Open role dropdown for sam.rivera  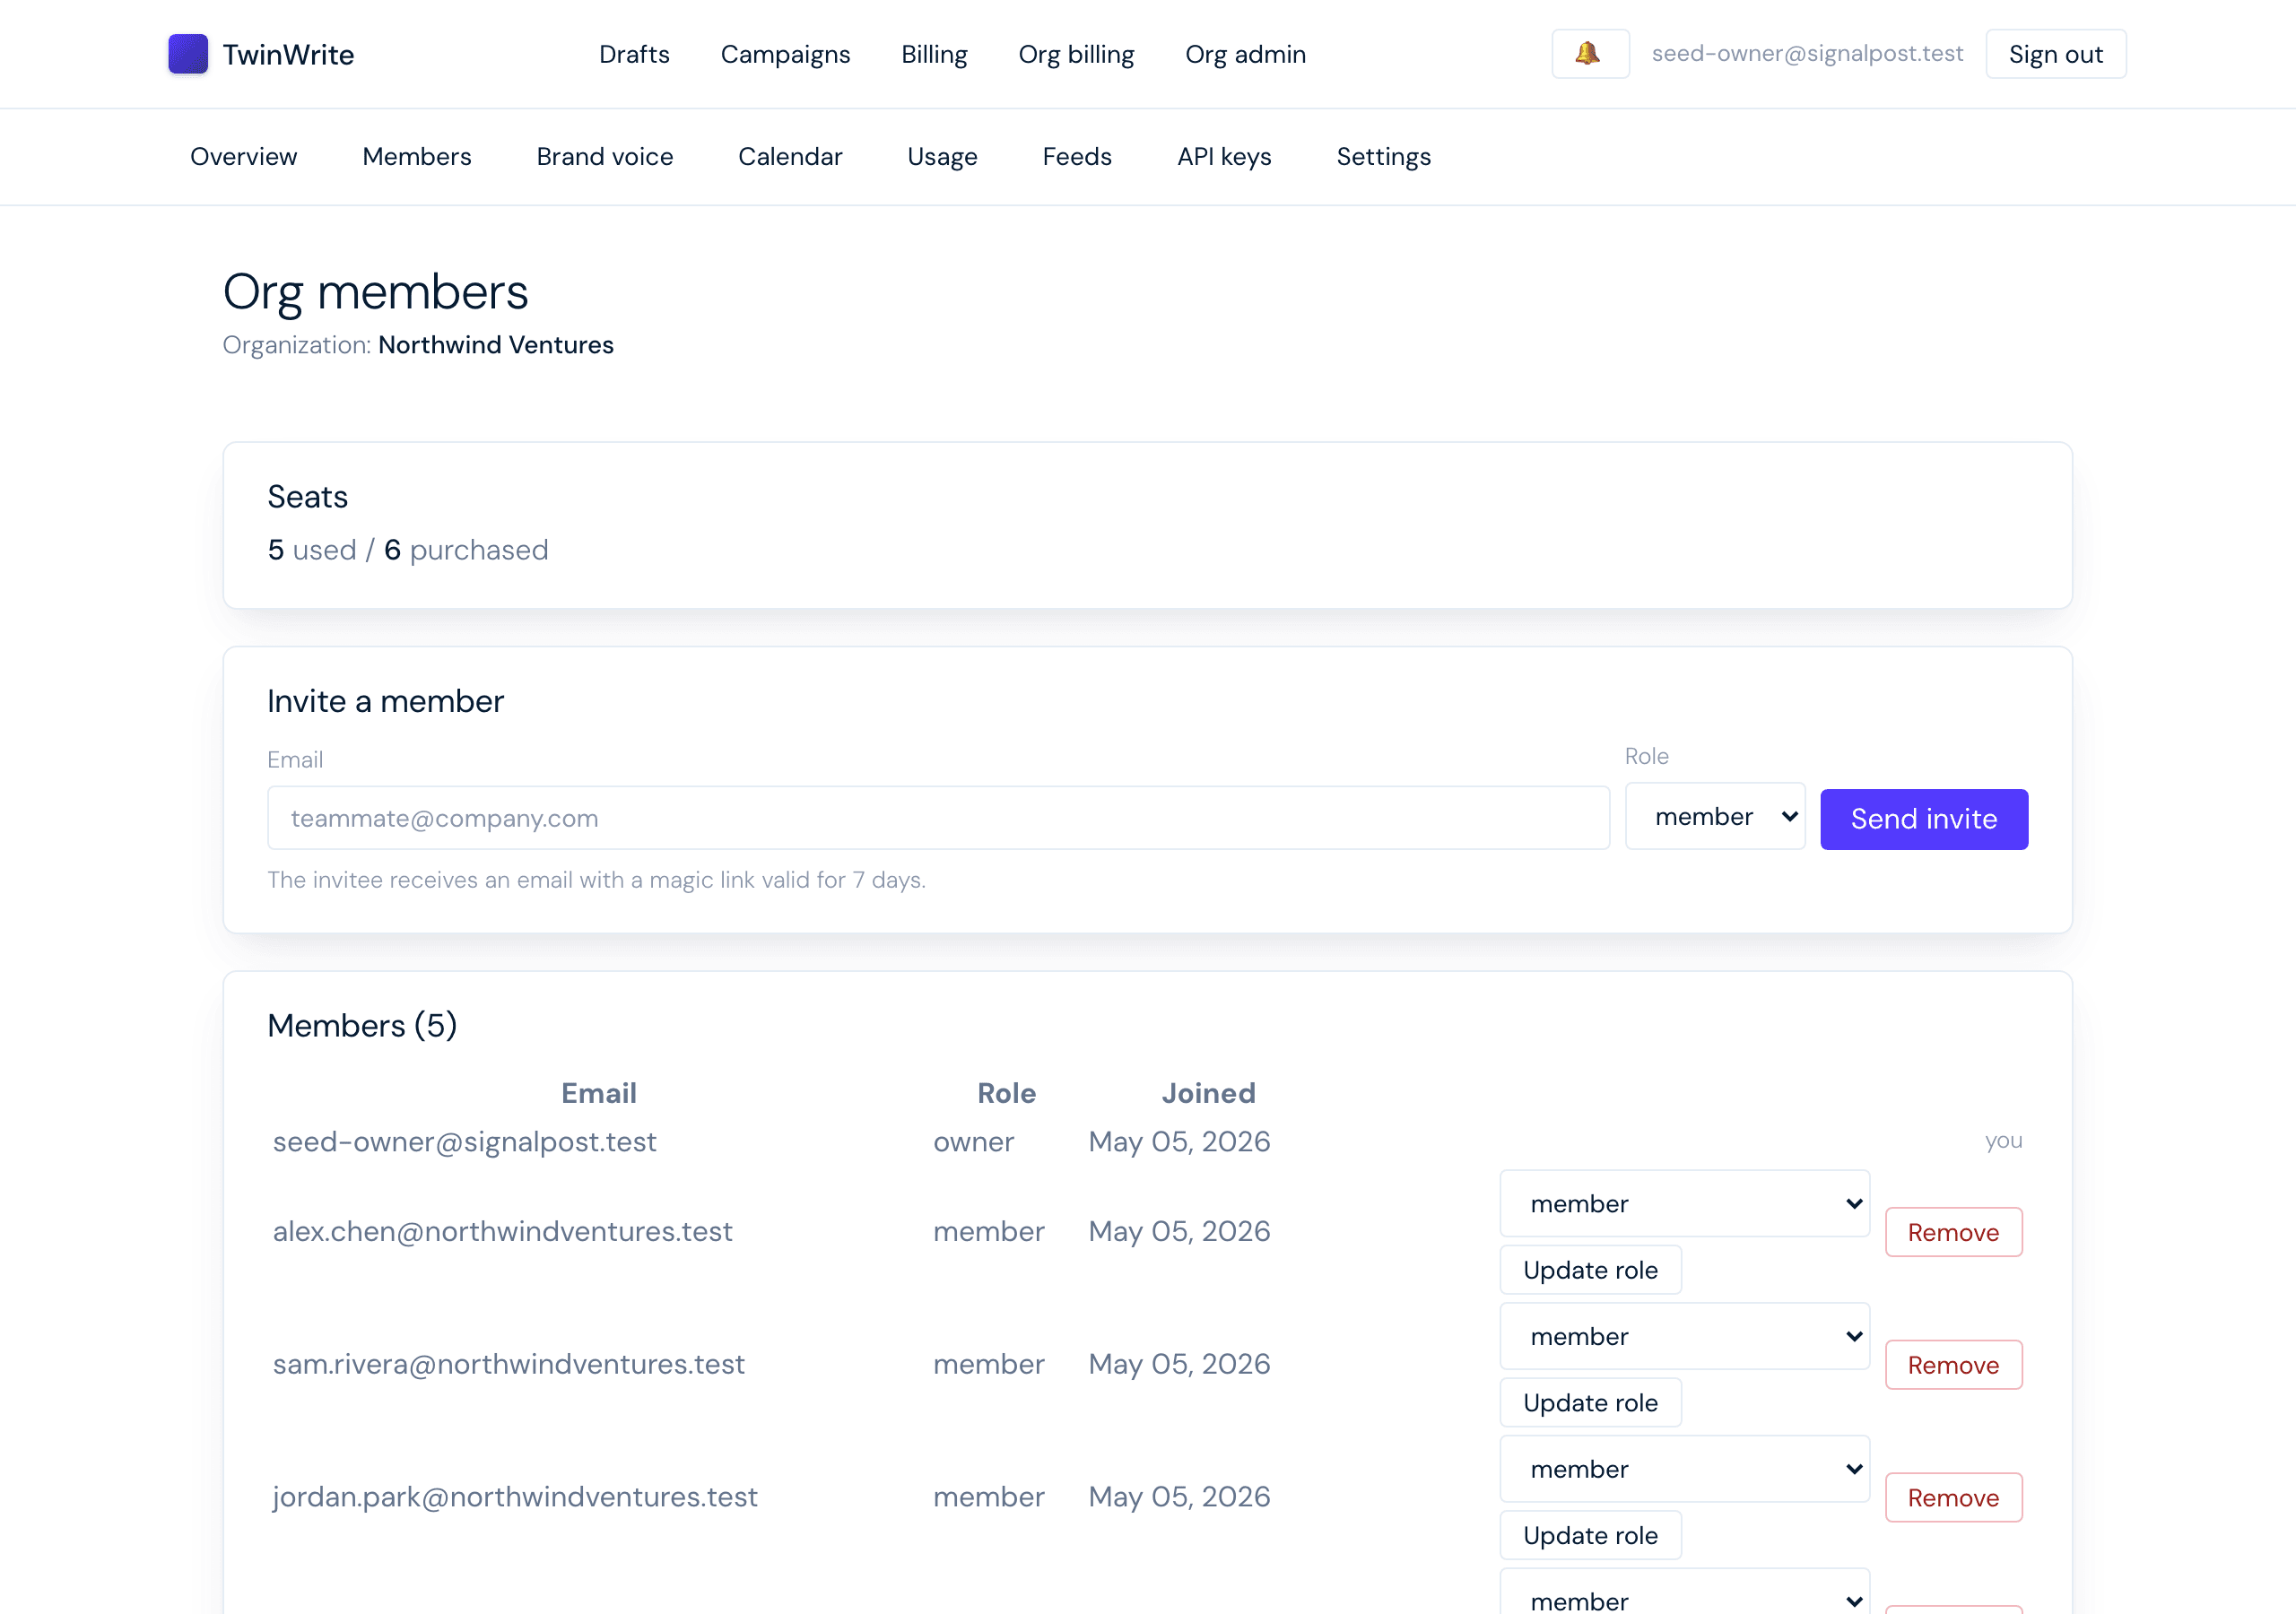coord(1684,1336)
